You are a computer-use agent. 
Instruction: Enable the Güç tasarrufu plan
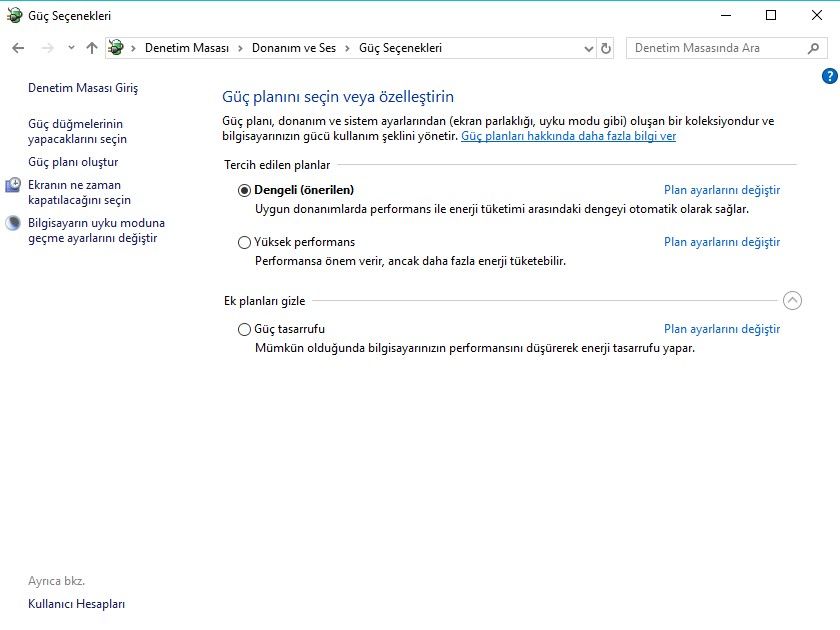pos(244,330)
